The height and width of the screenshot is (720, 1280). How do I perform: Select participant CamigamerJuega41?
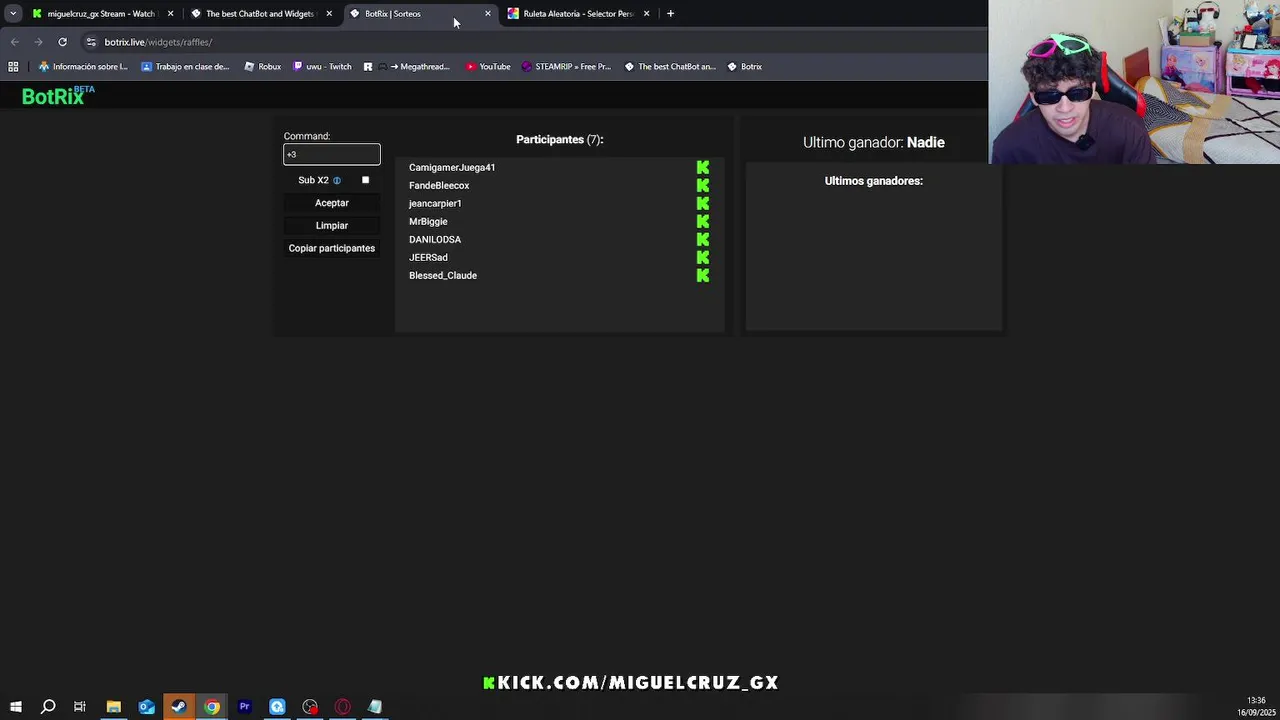click(x=452, y=167)
